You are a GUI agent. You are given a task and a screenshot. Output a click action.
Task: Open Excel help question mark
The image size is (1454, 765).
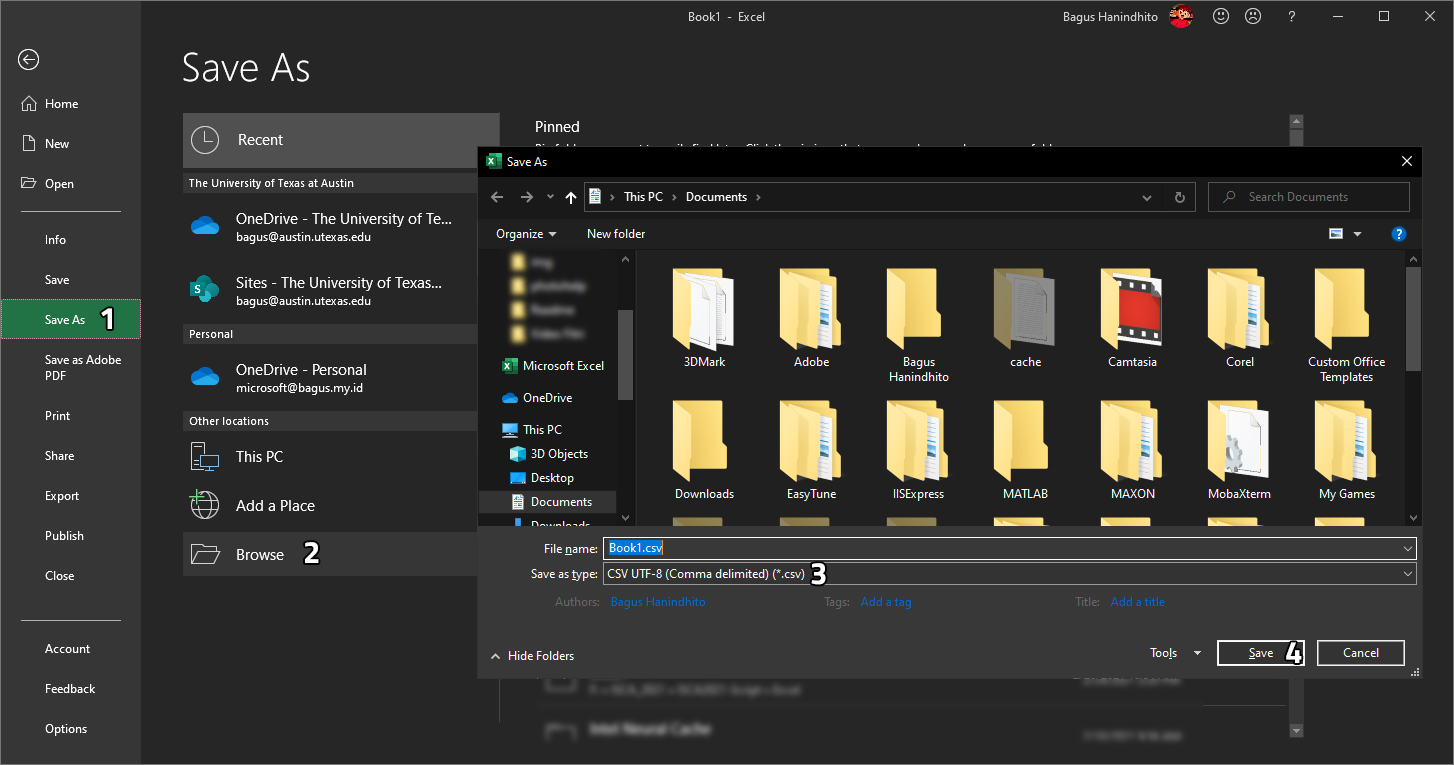[1292, 16]
